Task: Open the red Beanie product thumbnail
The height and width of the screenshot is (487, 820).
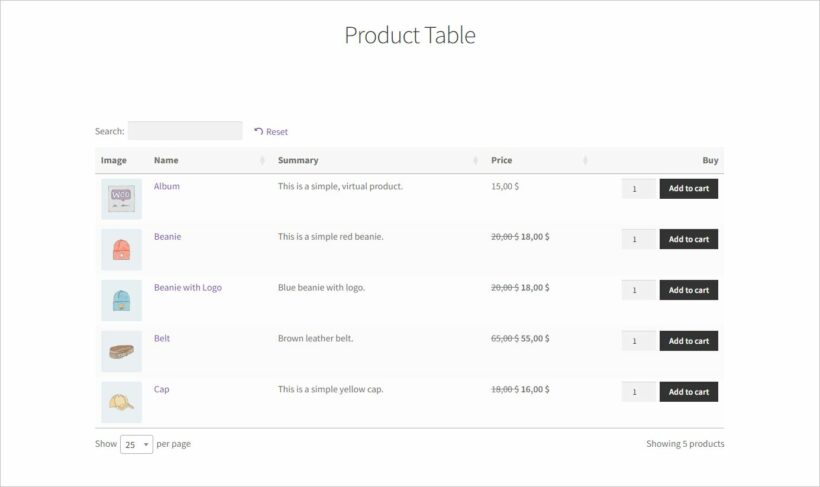Action: (x=121, y=250)
